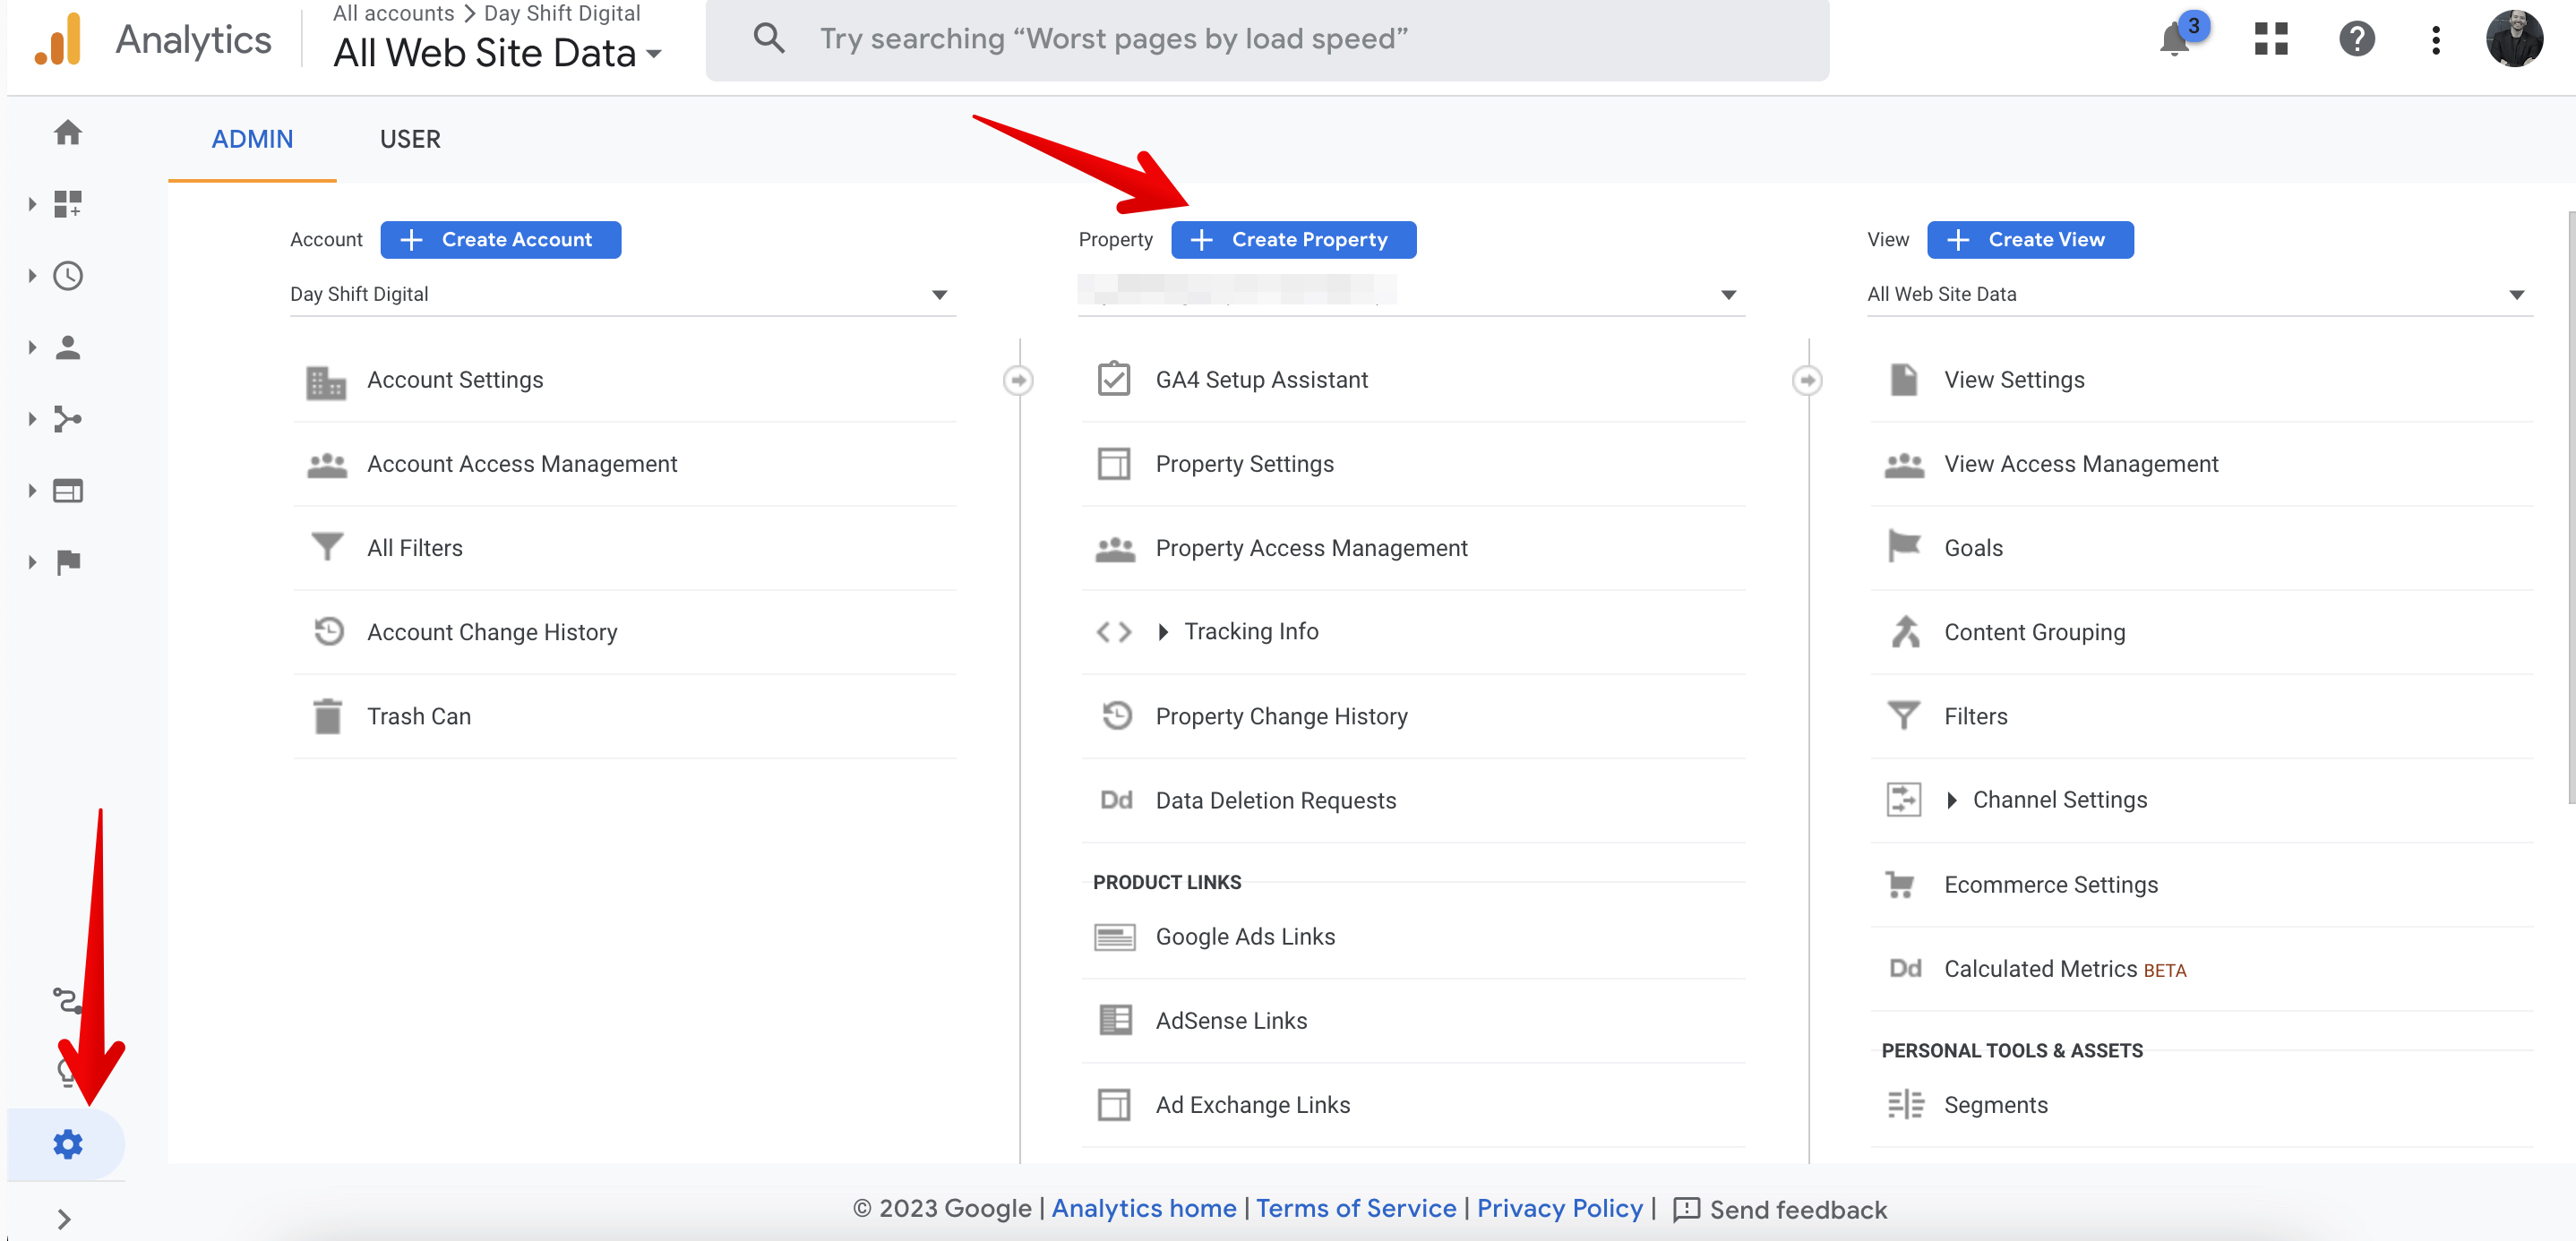This screenshot has height=1241, width=2576.
Task: Click the Attribution path icon in sidebar
Action: pos(66,999)
